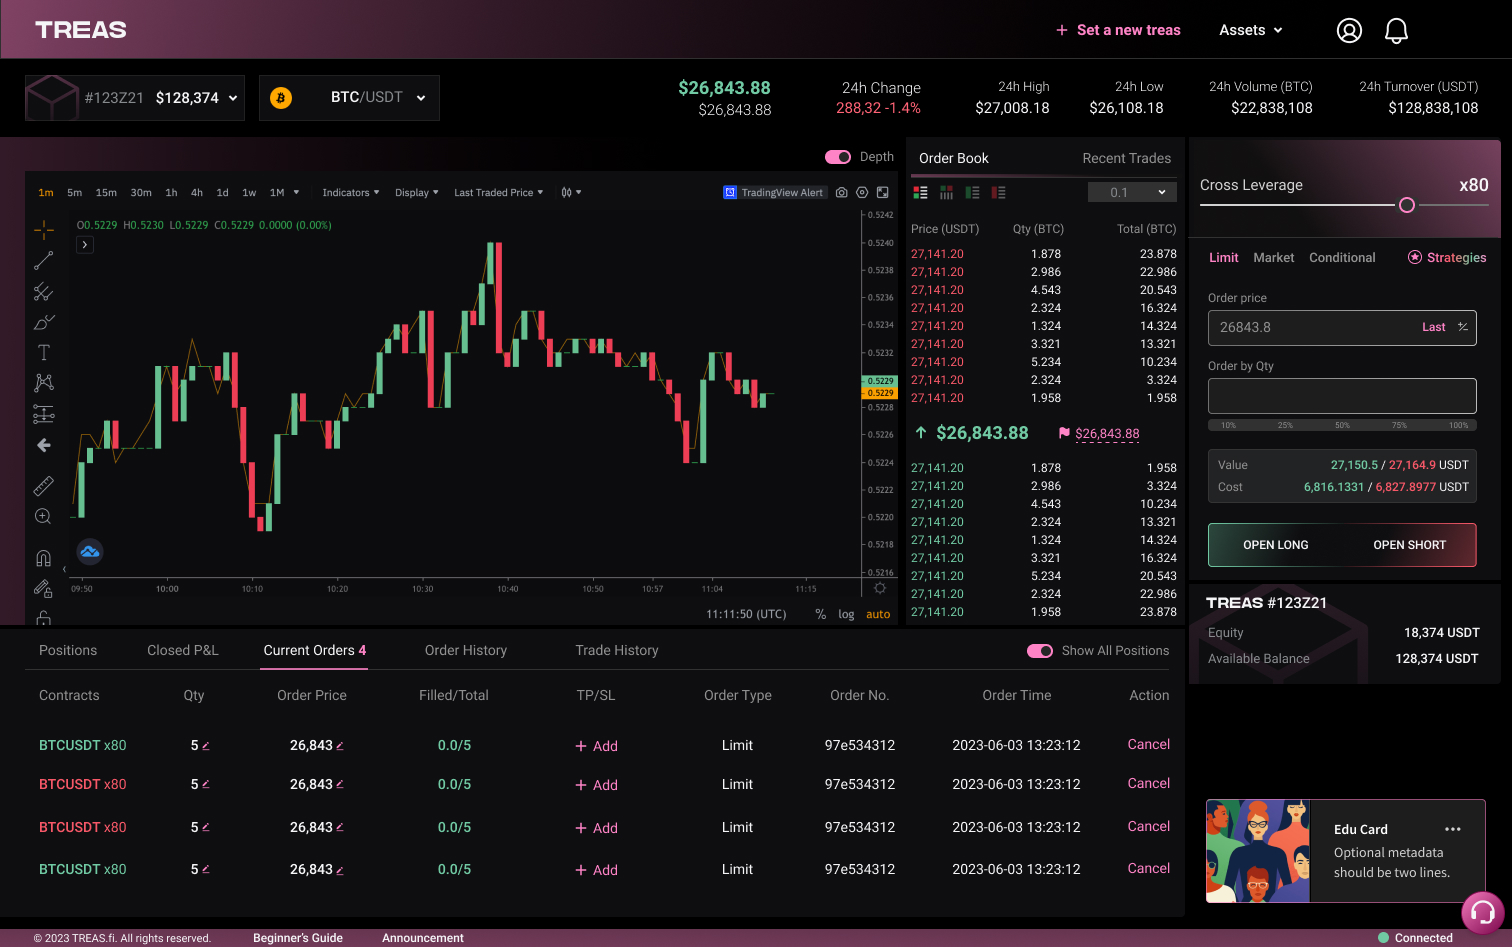Image resolution: width=1512 pixels, height=947 pixels.
Task: Click the Order by Qty input field
Action: (x=1341, y=396)
